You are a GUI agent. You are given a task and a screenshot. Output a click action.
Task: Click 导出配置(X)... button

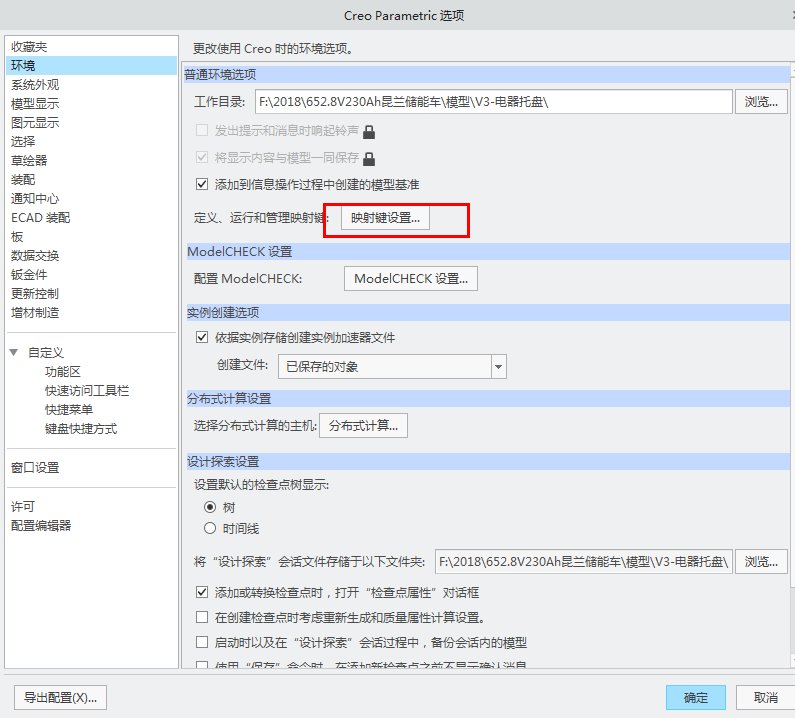tap(60, 698)
